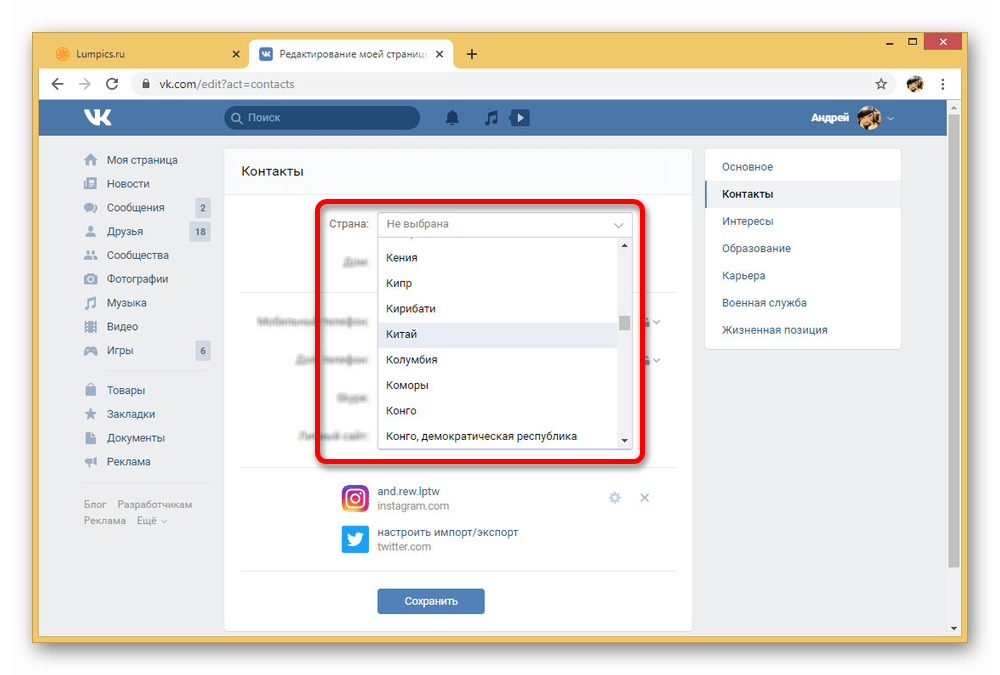Click the VK logo

click(x=97, y=117)
